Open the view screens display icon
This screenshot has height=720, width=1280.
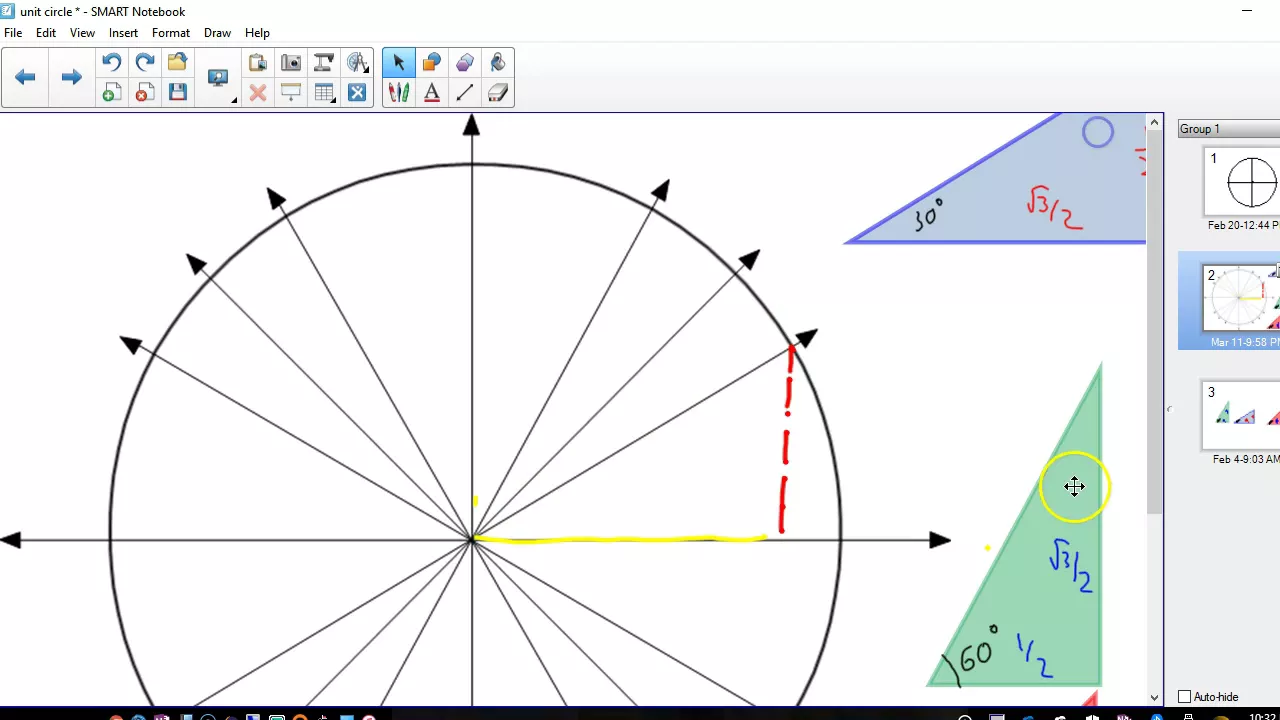(x=218, y=78)
